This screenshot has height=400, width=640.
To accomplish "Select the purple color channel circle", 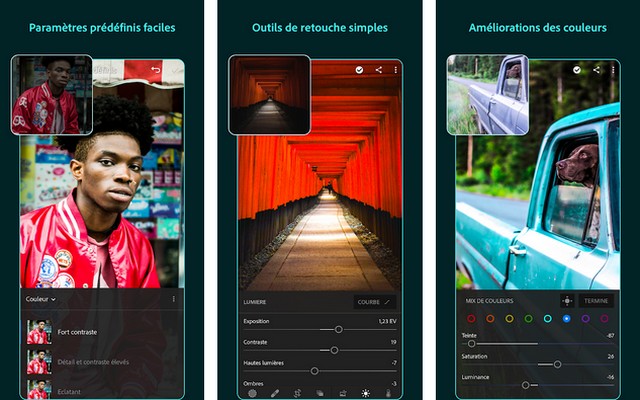I will coord(585,318).
